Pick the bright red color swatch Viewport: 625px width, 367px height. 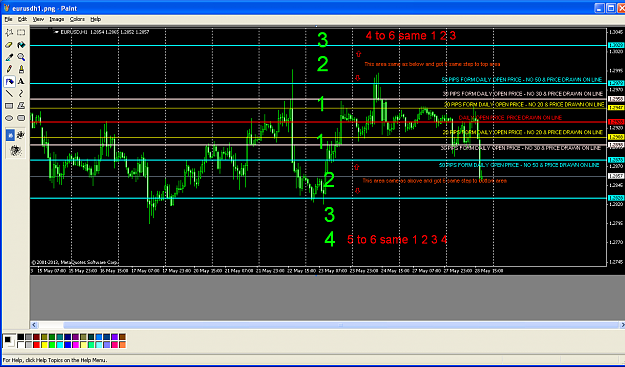click(36, 345)
